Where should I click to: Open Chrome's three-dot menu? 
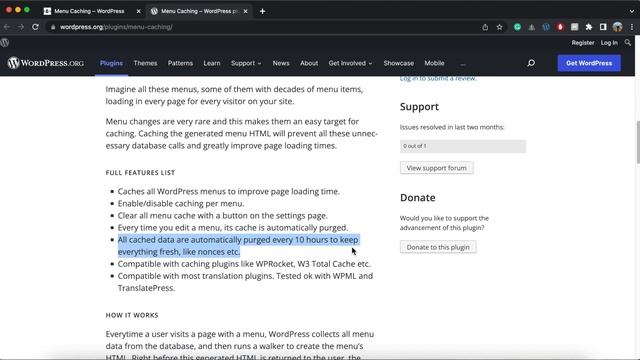tap(631, 27)
